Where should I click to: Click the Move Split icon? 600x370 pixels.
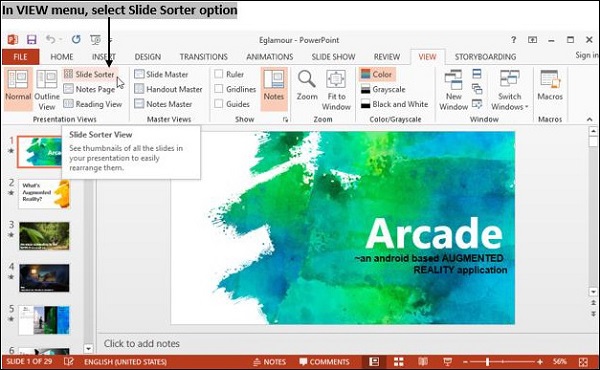(x=477, y=104)
